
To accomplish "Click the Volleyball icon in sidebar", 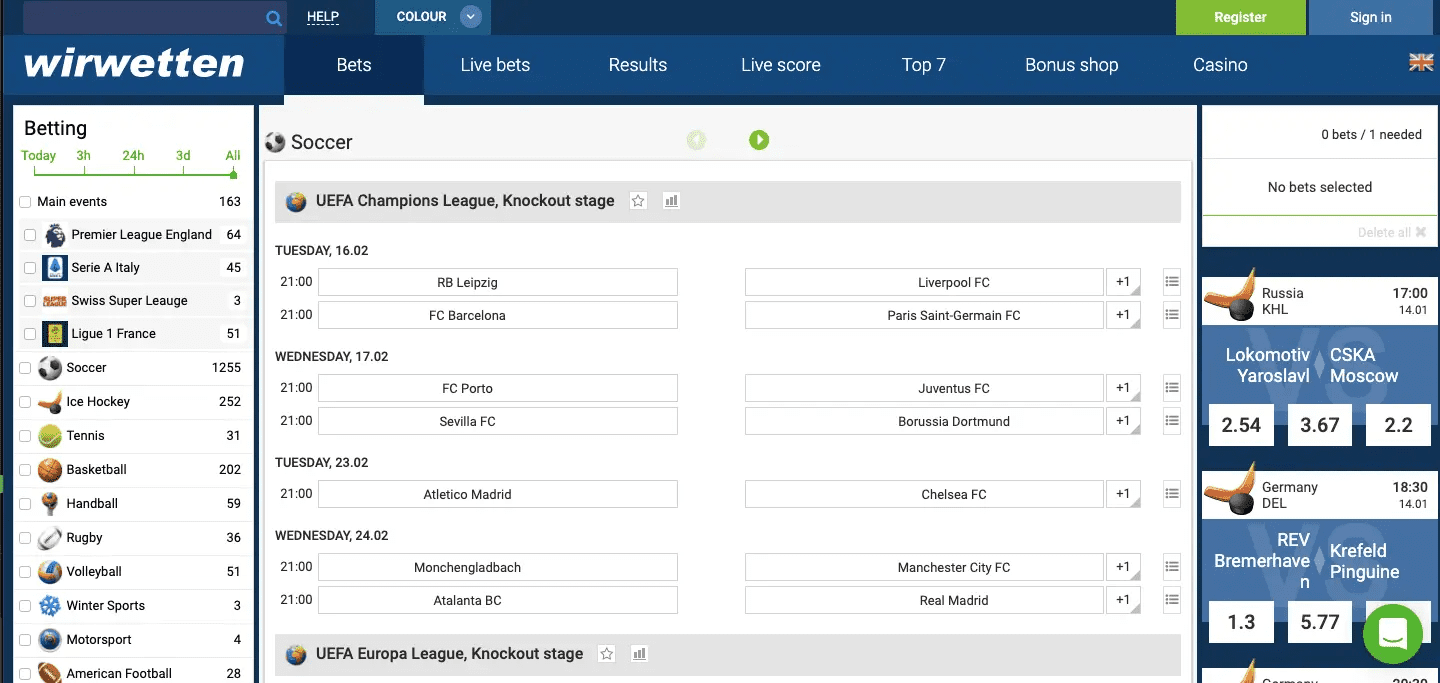I will [x=50, y=572].
